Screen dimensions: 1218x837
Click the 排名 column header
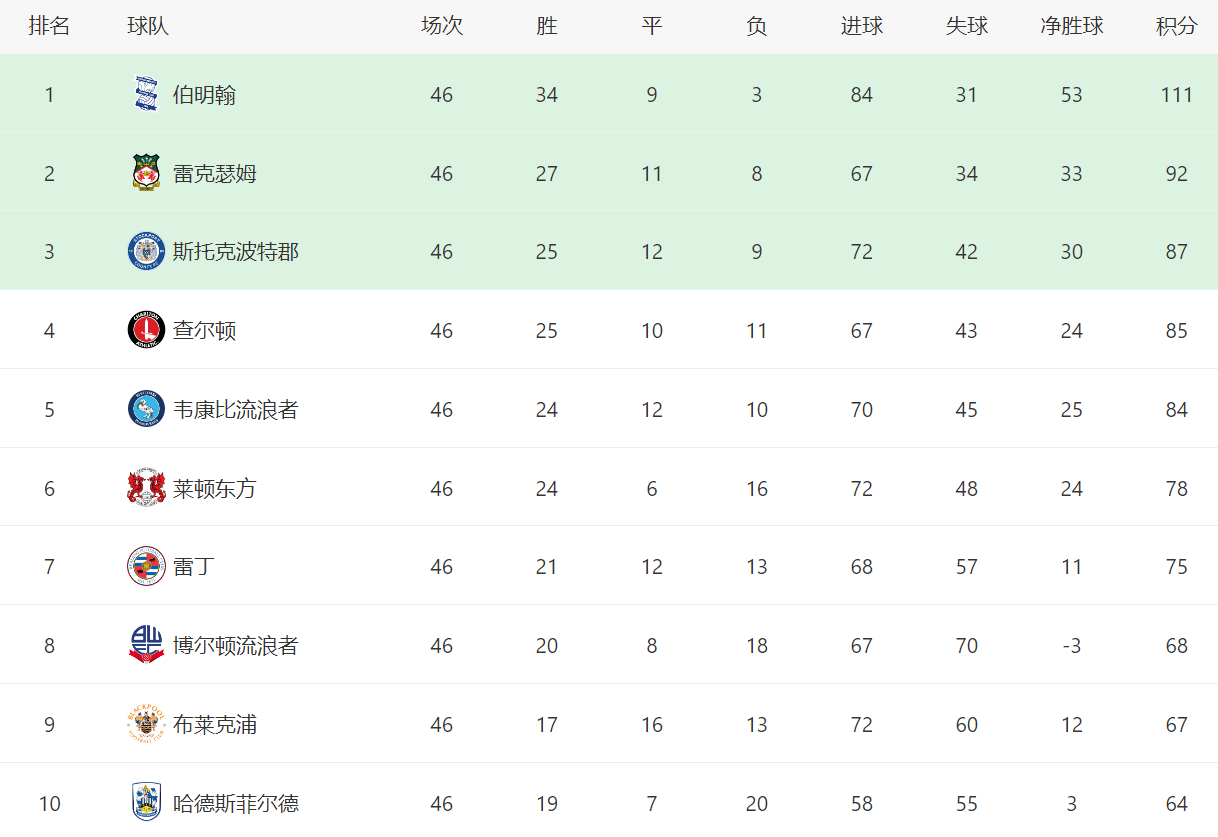point(49,27)
